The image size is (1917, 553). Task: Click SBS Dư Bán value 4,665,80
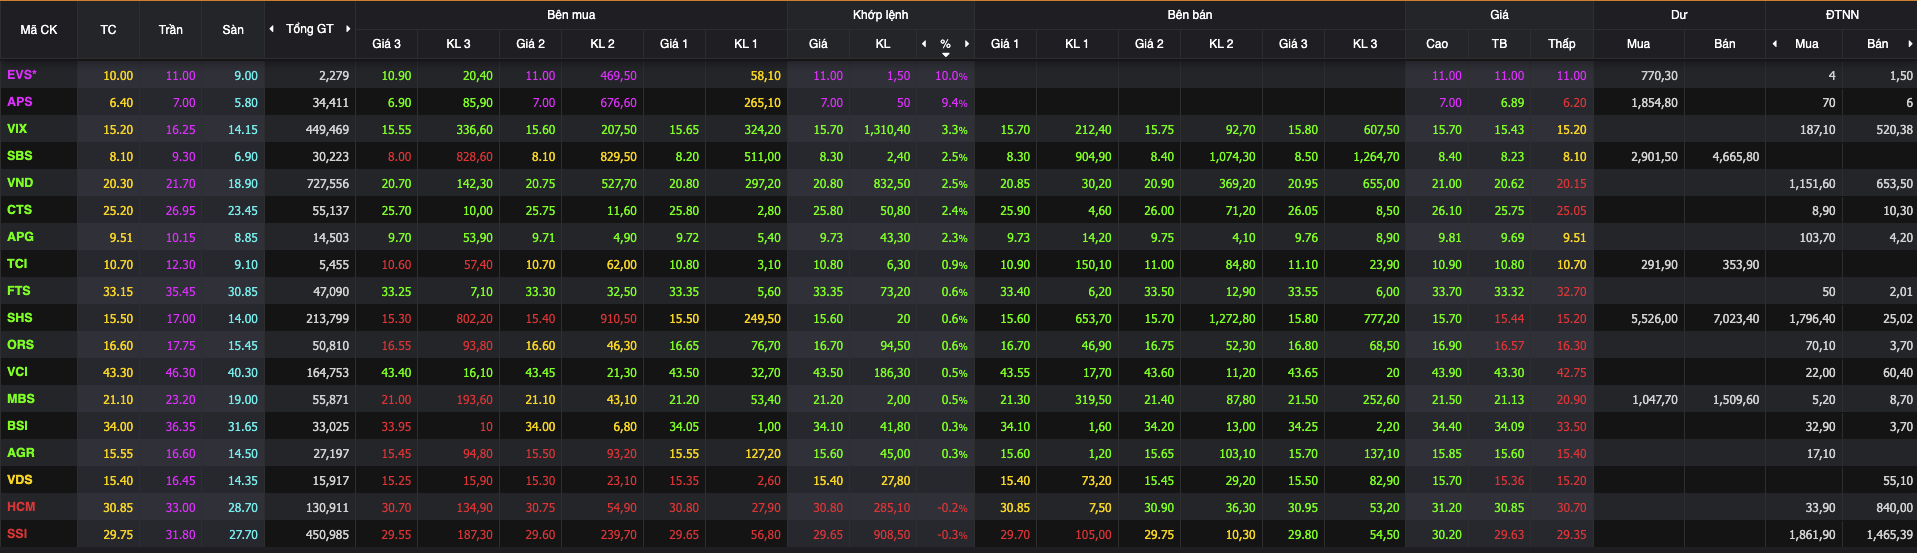1735,157
